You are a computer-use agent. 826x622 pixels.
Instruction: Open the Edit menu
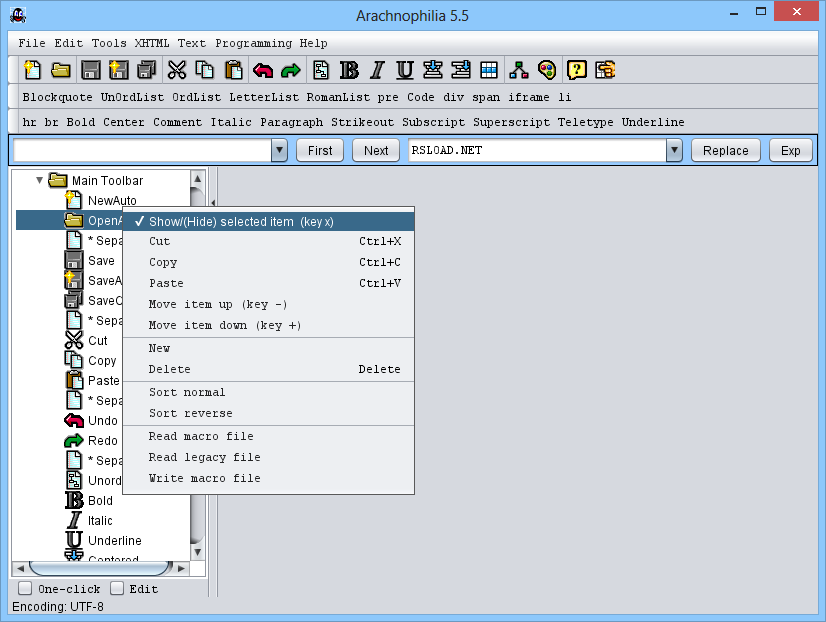pos(68,43)
